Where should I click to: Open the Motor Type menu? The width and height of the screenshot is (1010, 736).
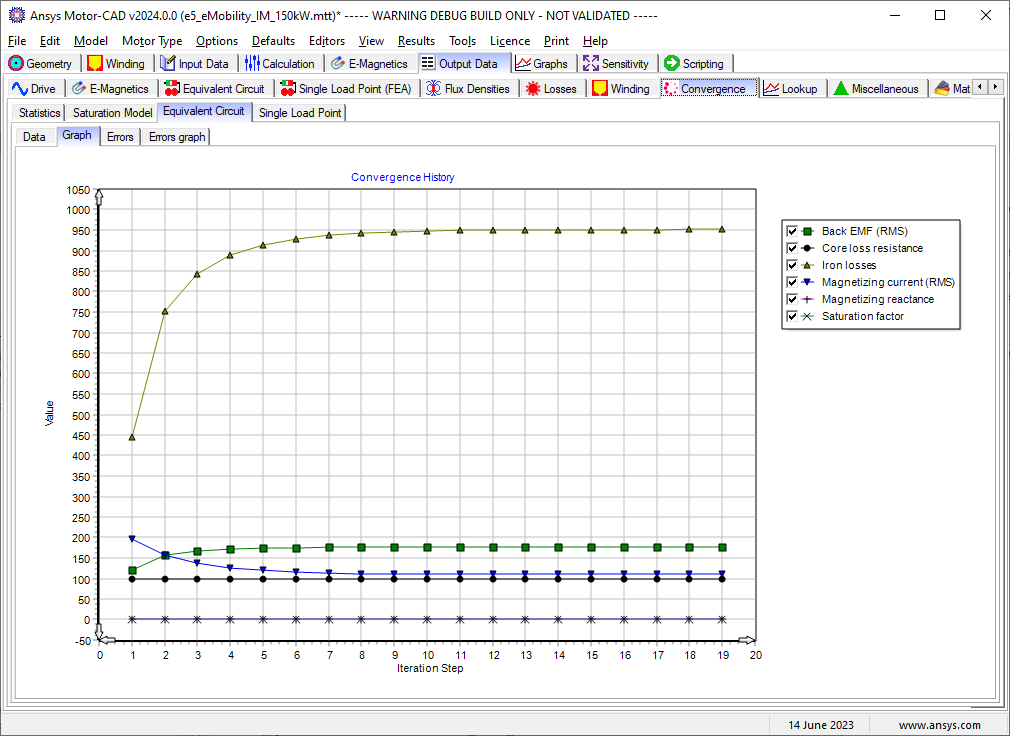[x=152, y=41]
